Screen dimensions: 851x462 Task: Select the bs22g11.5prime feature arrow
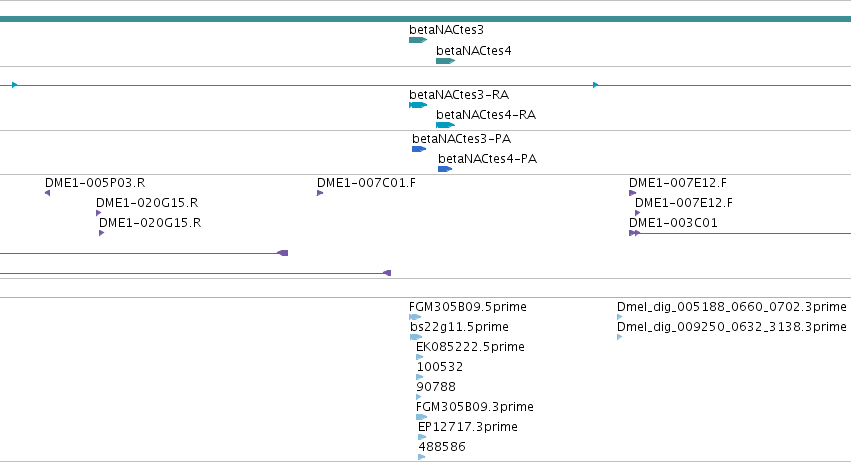point(416,337)
